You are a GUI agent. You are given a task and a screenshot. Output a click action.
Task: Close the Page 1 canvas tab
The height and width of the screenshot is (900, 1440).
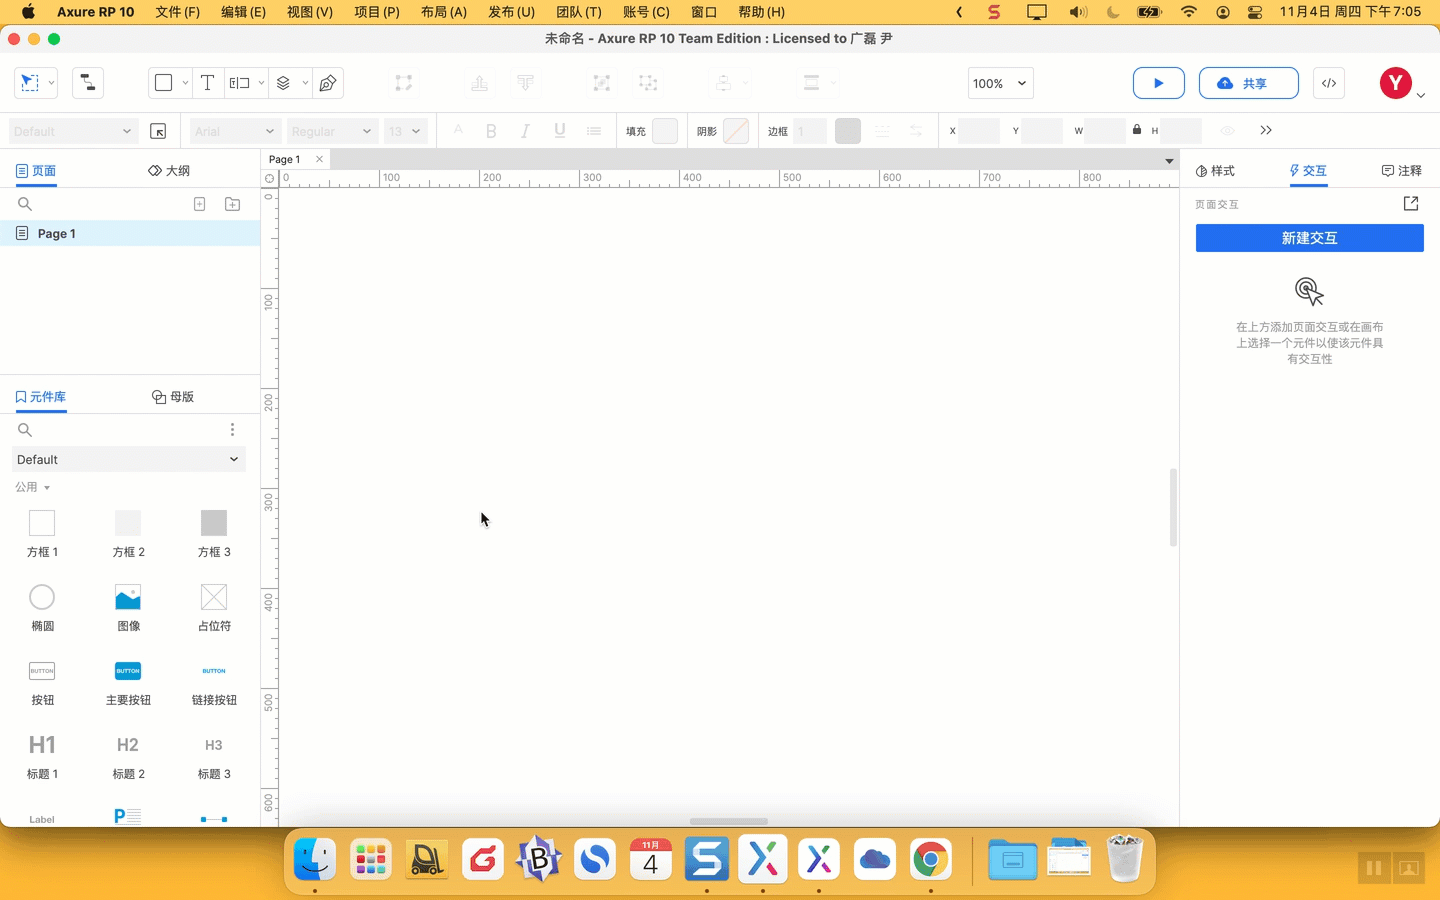pos(319,159)
